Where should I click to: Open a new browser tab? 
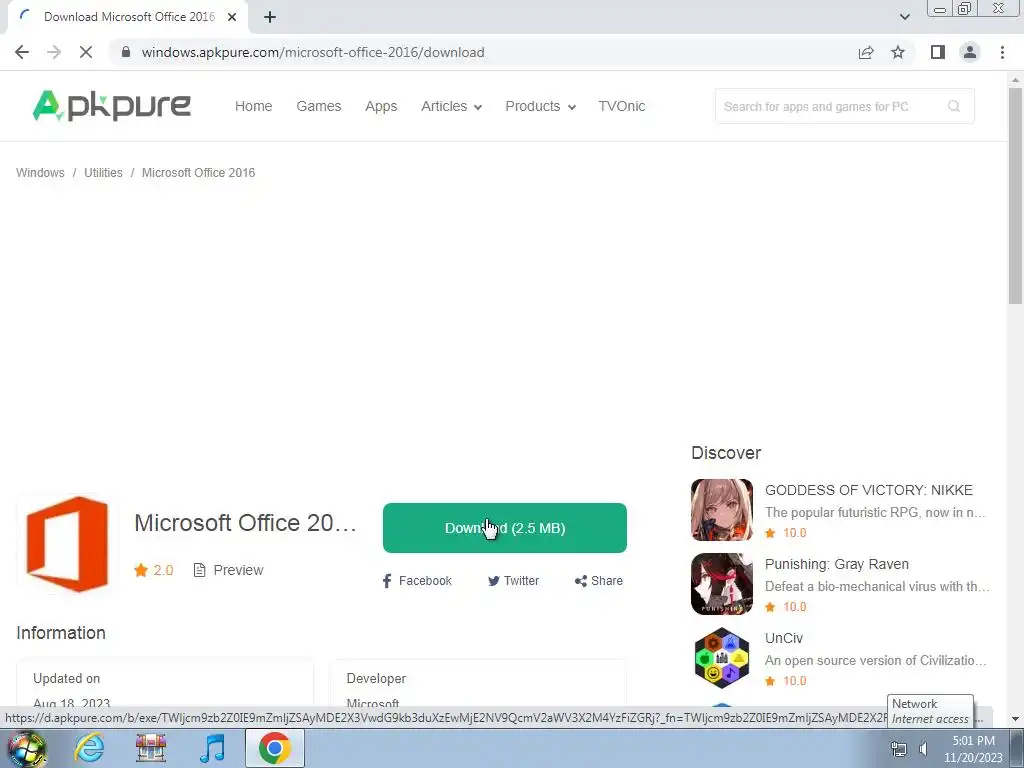(x=270, y=17)
